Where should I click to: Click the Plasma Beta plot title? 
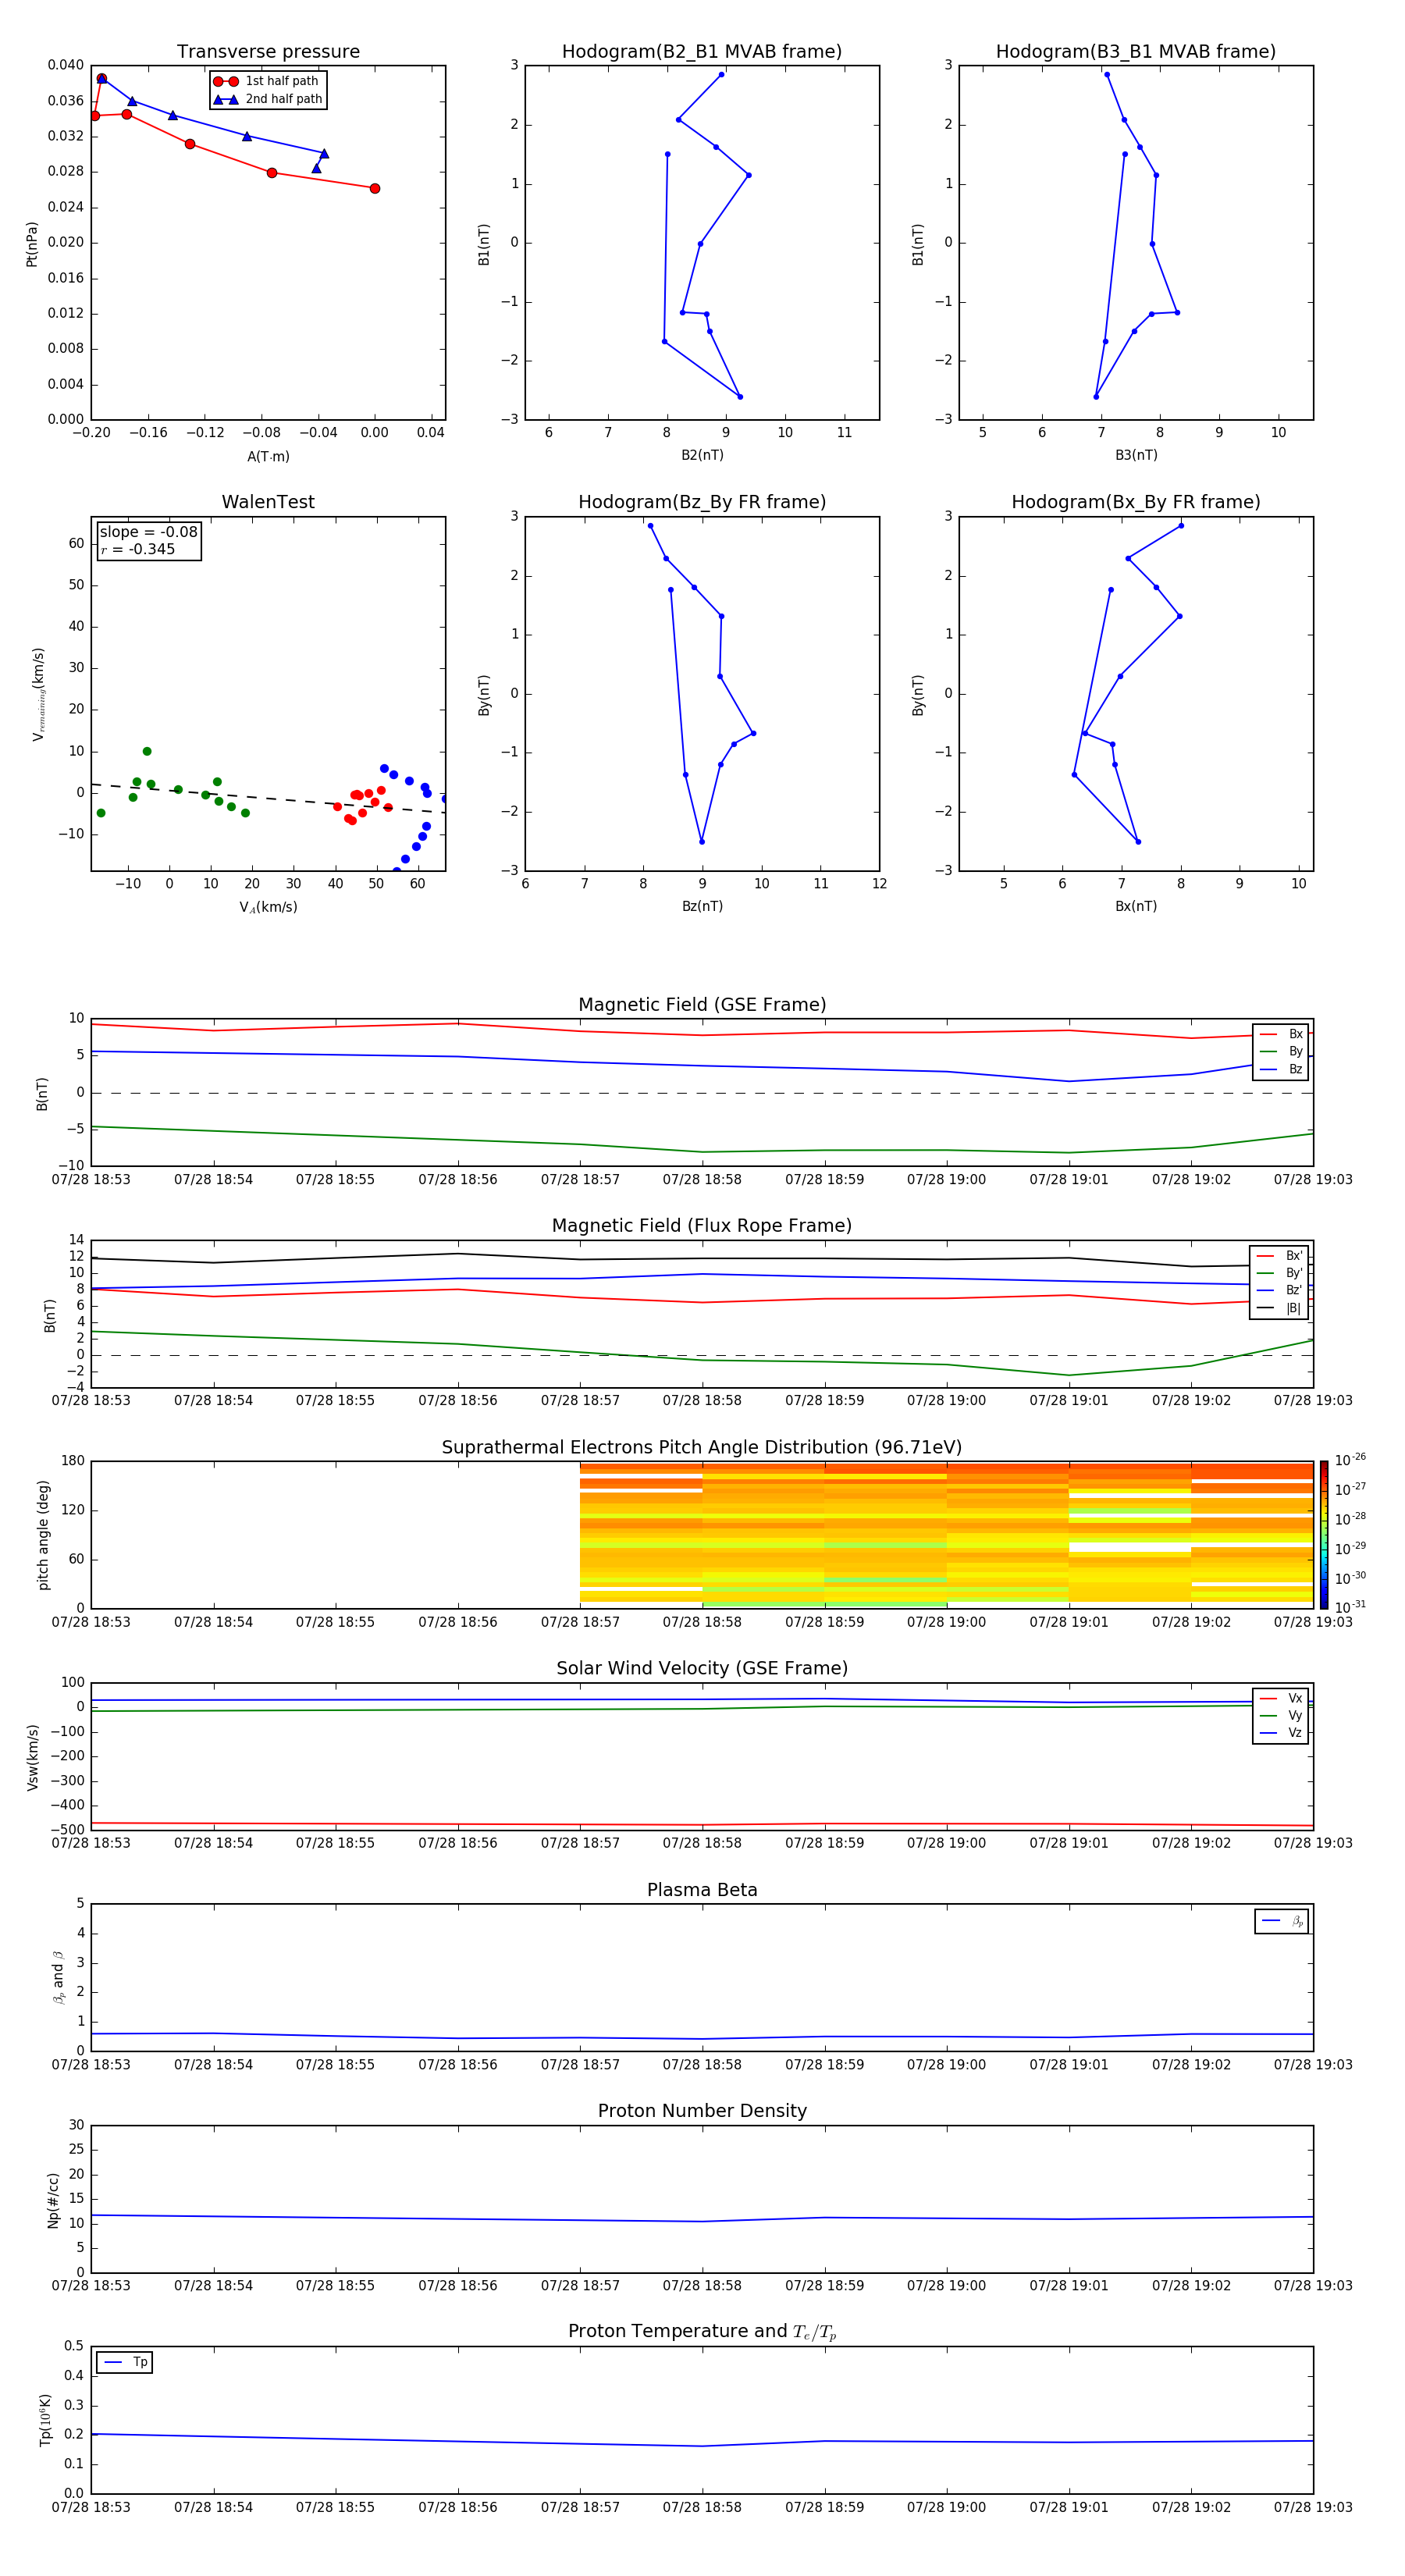[702, 1891]
